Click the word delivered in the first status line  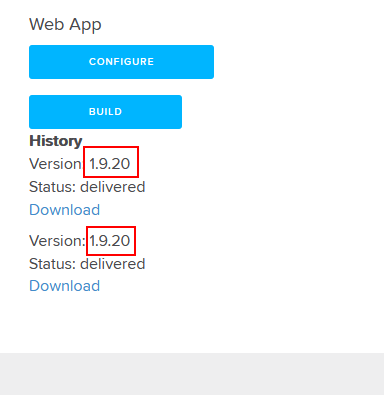point(113,187)
